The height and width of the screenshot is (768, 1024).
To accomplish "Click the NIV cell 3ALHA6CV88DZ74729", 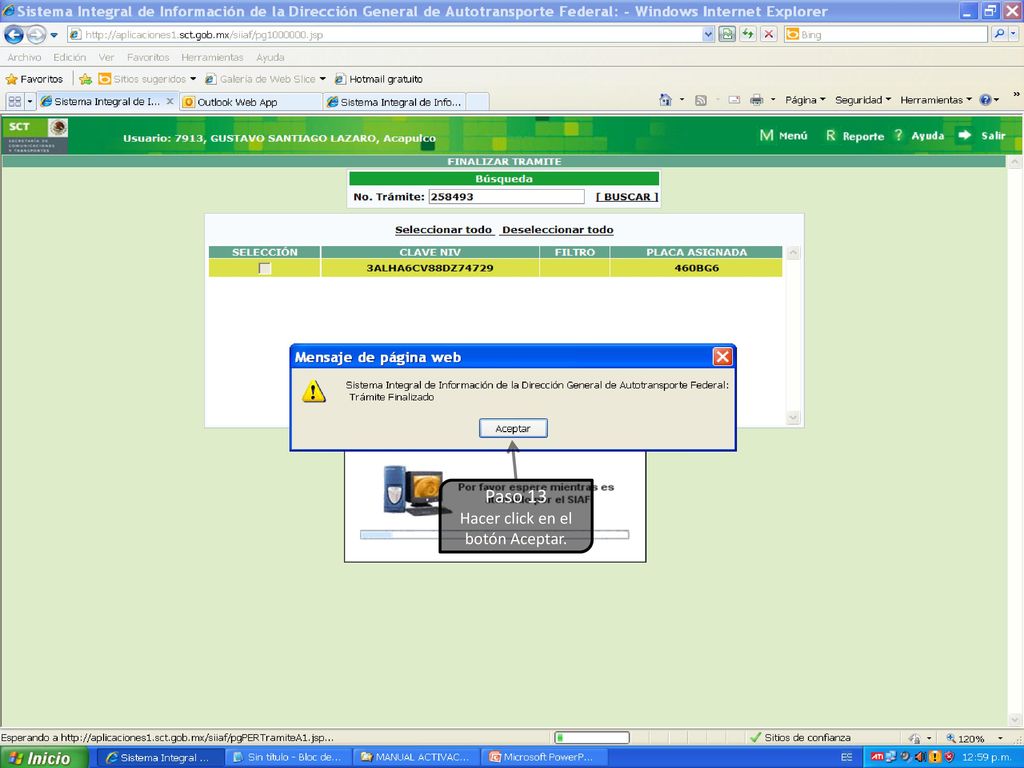I will tap(430, 268).
